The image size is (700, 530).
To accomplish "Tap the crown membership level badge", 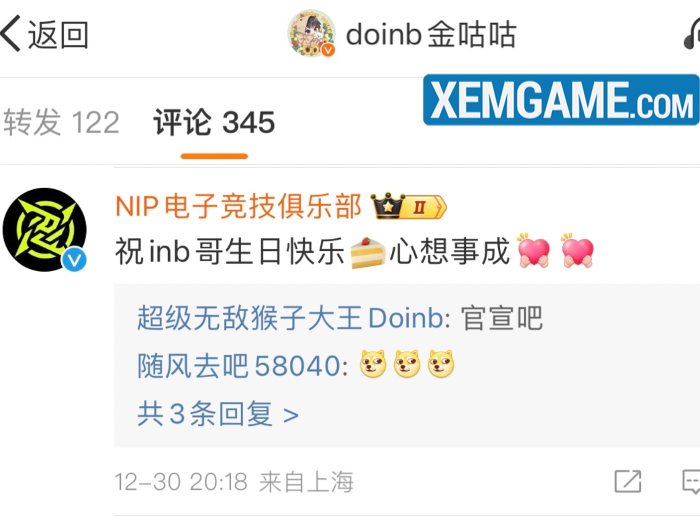I will tap(409, 206).
